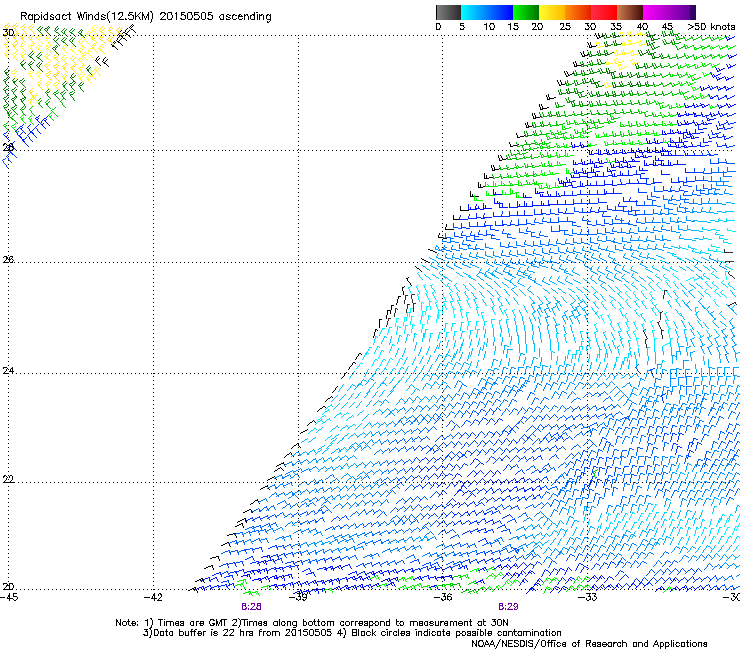
Task: Click the 'NOAA/NESDIS/Office of Research and Applications' credit
Action: coord(589,644)
